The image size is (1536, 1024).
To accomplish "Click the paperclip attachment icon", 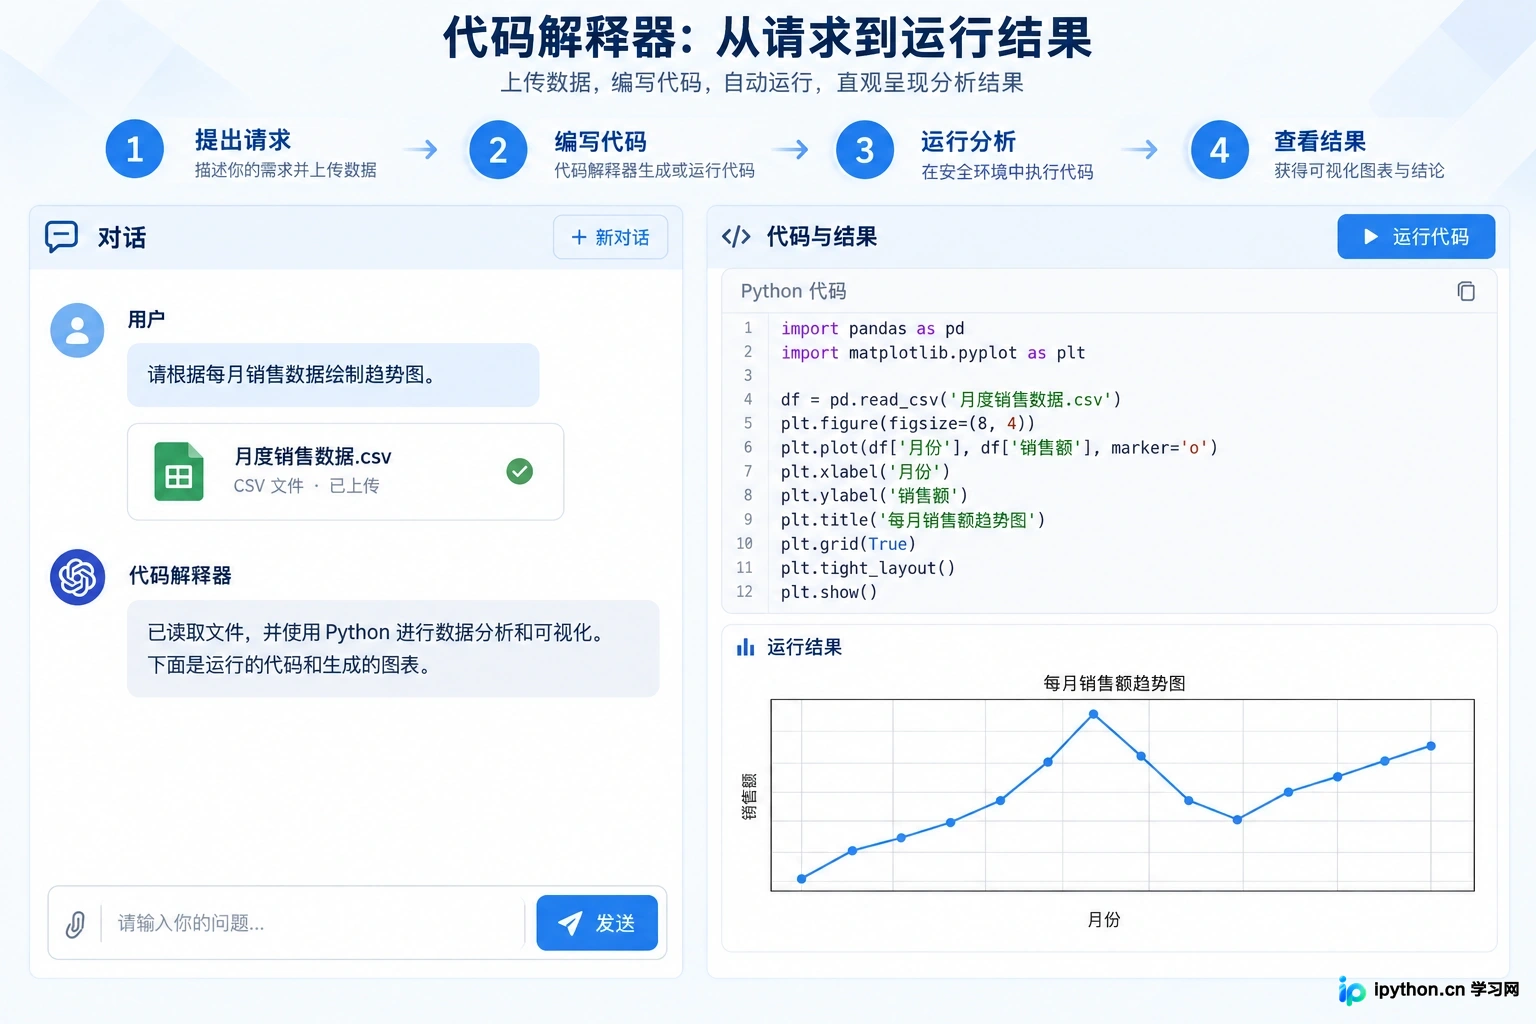I will point(75,923).
